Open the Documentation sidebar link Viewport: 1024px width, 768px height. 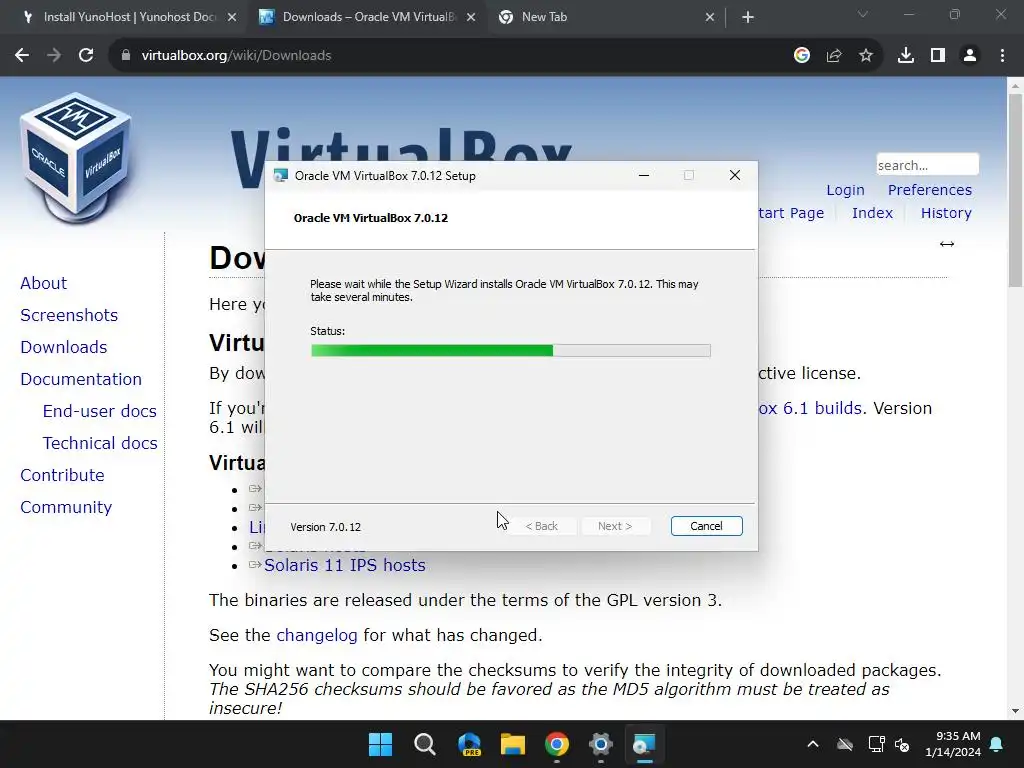[x=81, y=379]
